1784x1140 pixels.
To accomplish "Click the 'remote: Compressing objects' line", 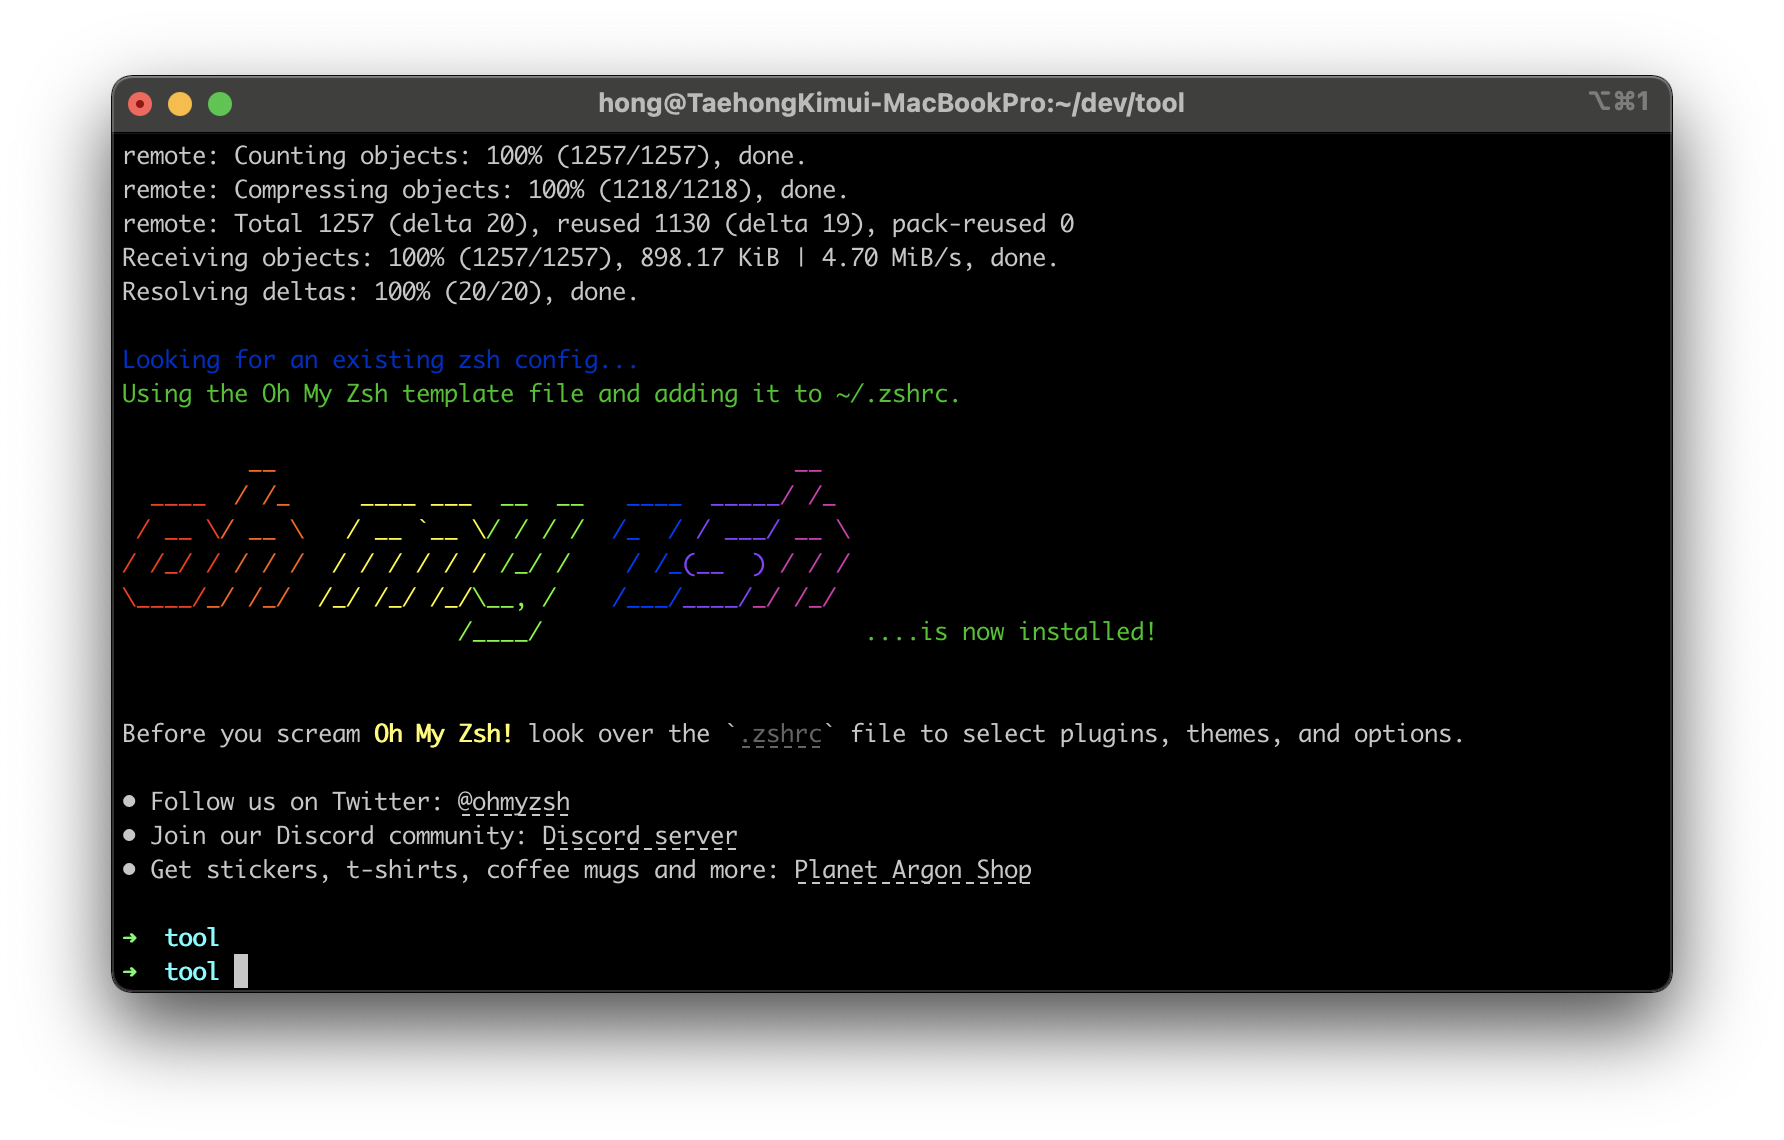I will [x=485, y=190].
